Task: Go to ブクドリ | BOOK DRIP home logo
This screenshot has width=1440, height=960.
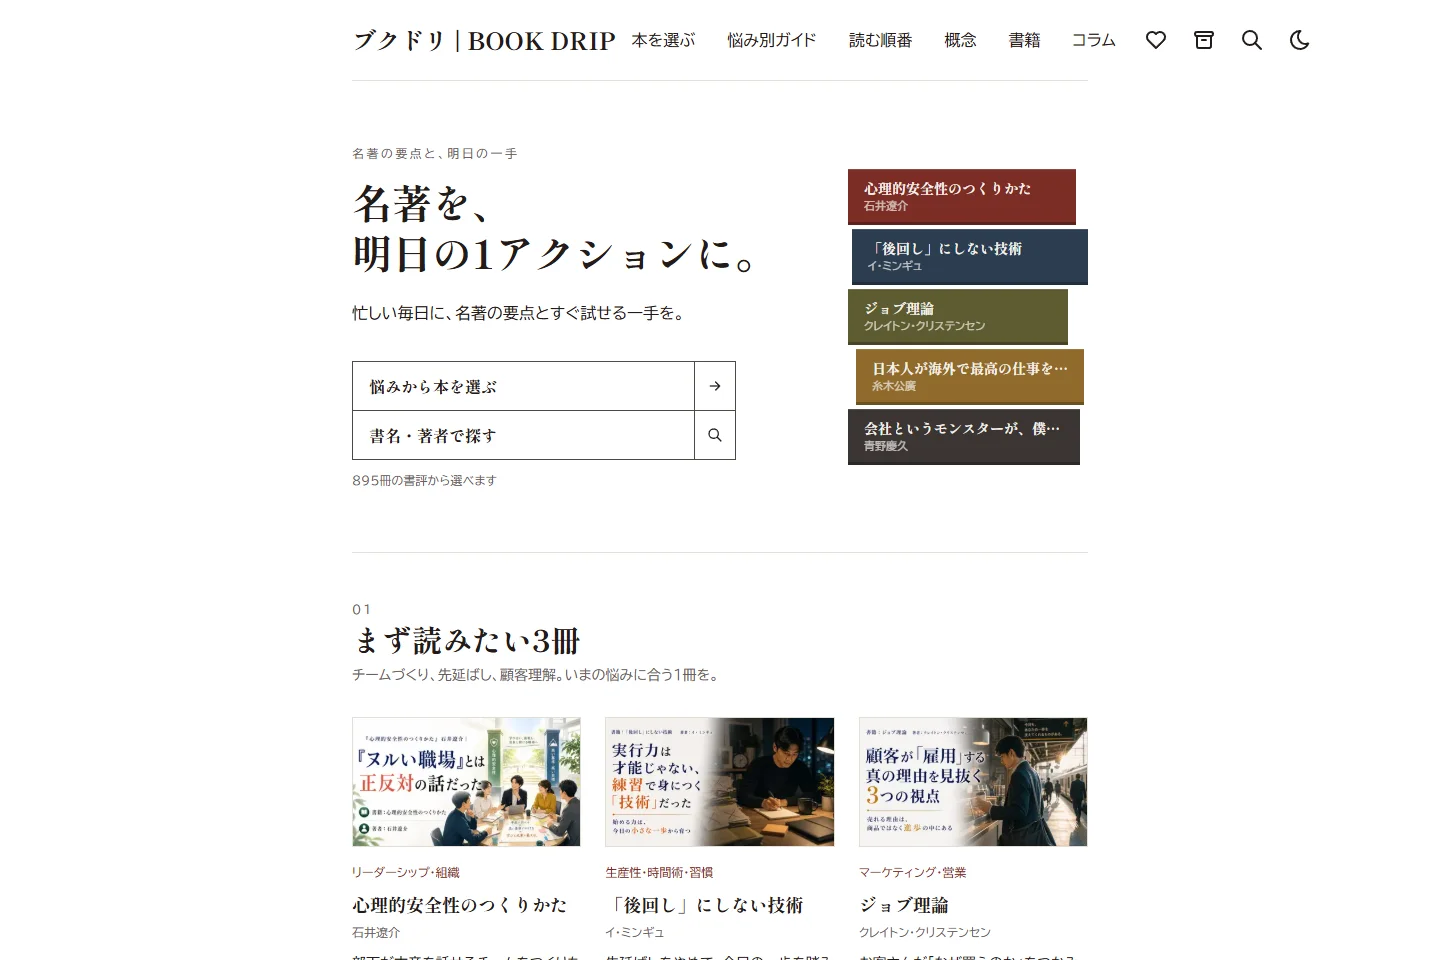Action: (484, 40)
